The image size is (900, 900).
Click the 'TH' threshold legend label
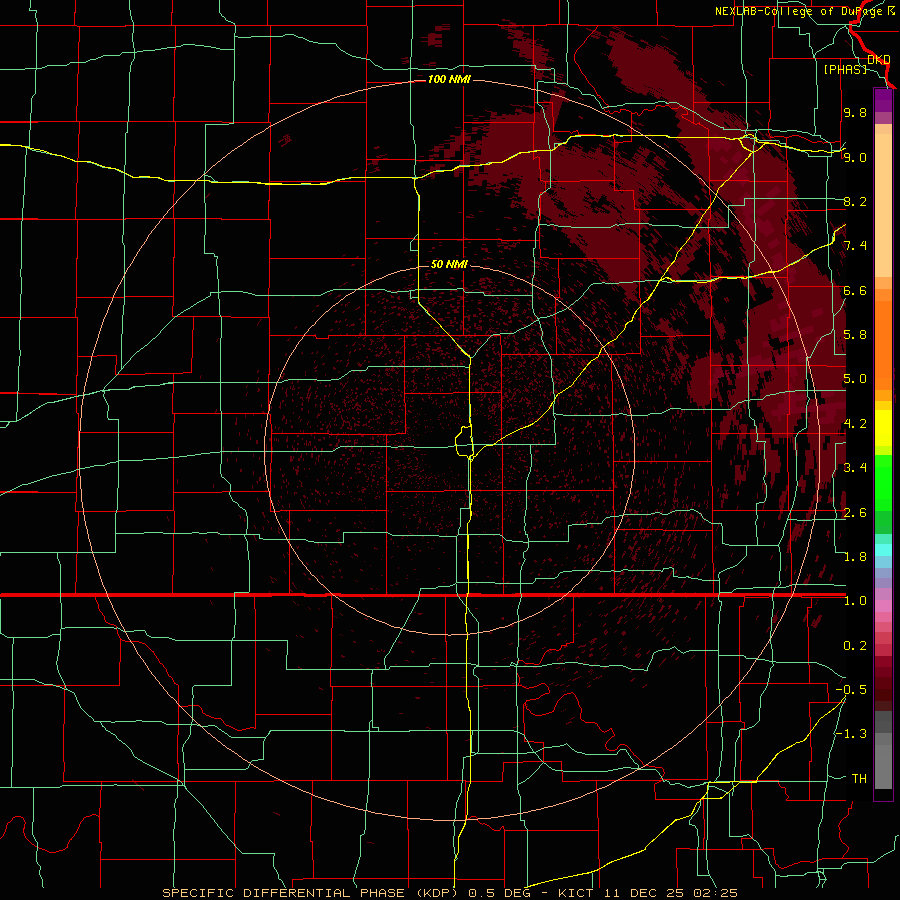(x=859, y=779)
